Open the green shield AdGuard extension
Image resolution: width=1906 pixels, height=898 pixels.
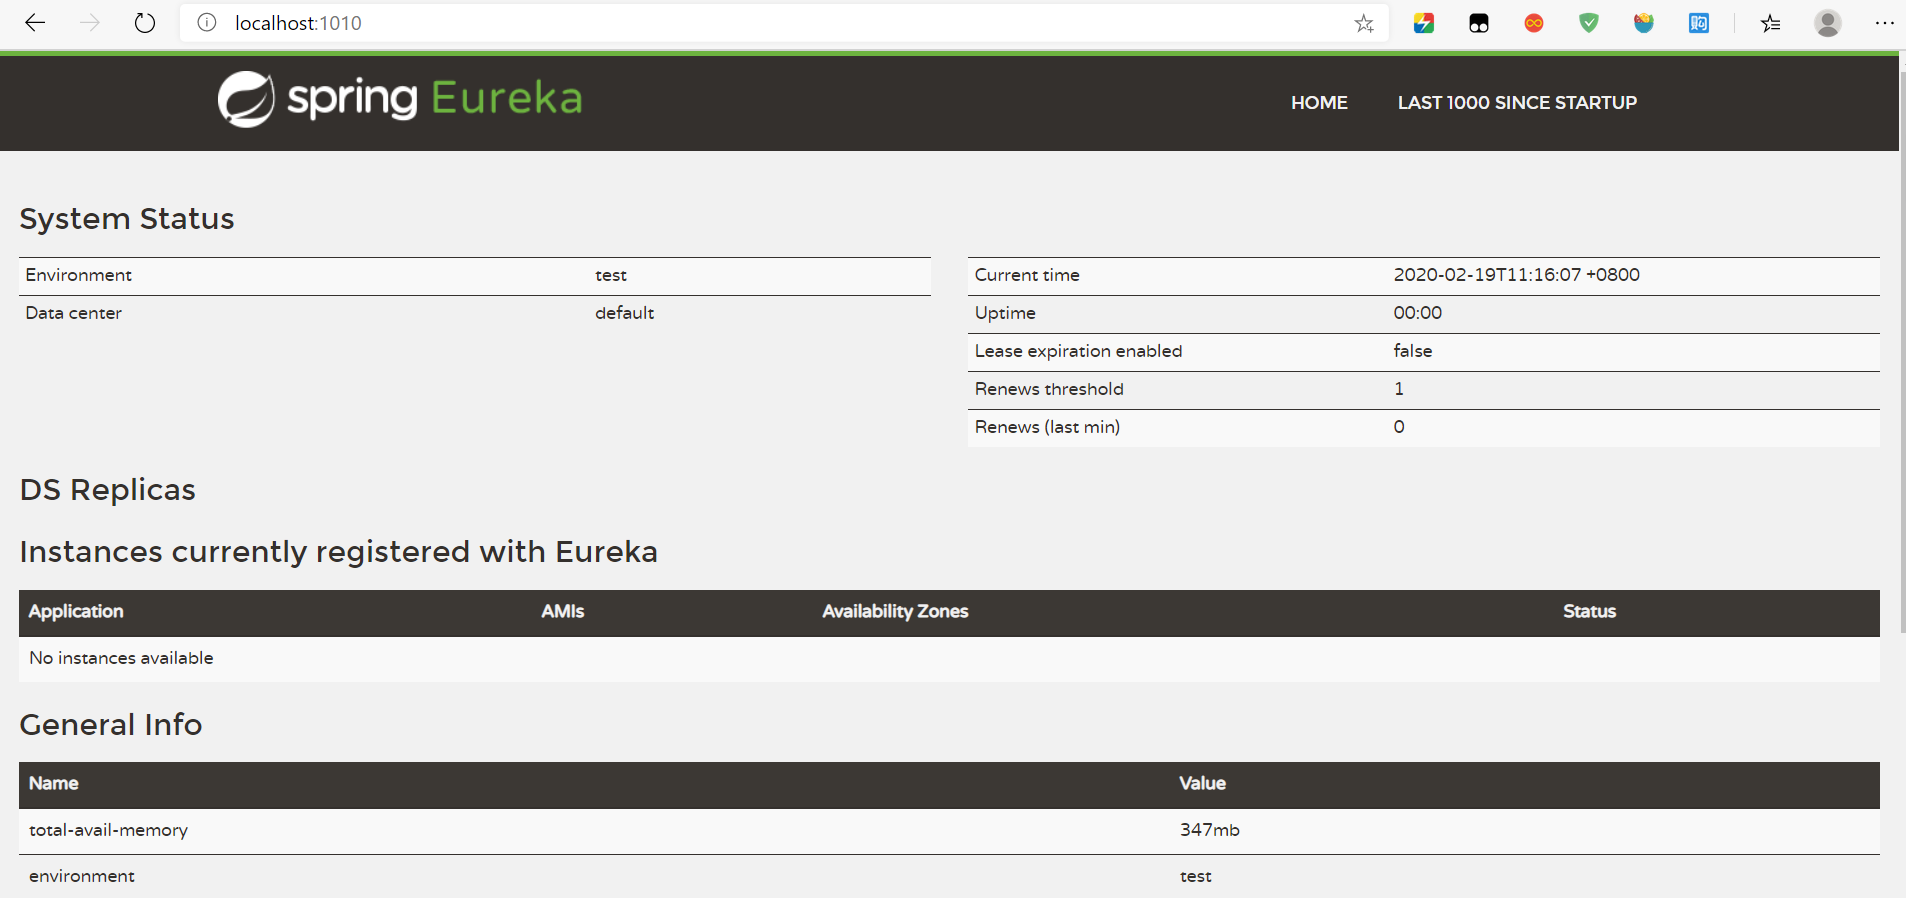pos(1589,23)
